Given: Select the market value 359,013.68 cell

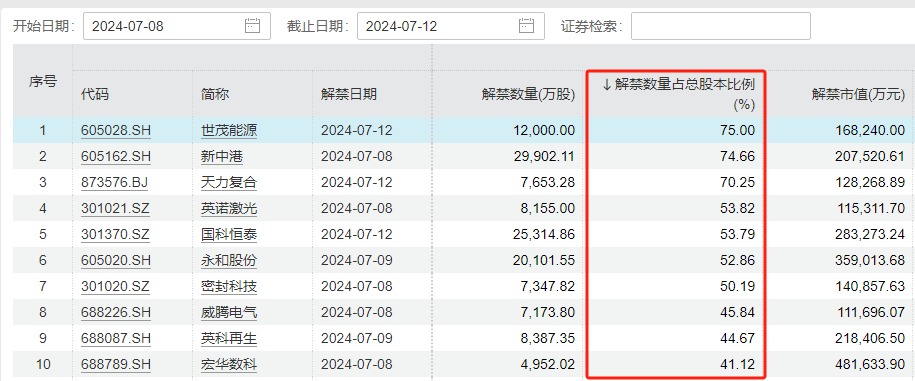Looking at the screenshot, I should pos(840,260).
